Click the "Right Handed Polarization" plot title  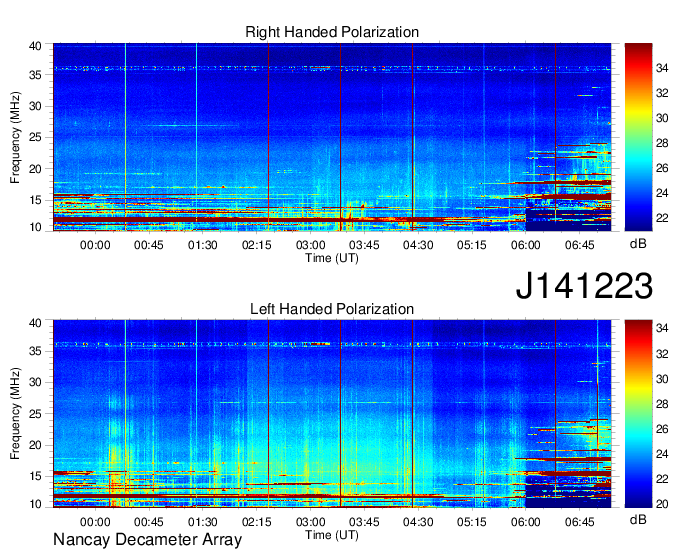pyautogui.click(x=332, y=32)
